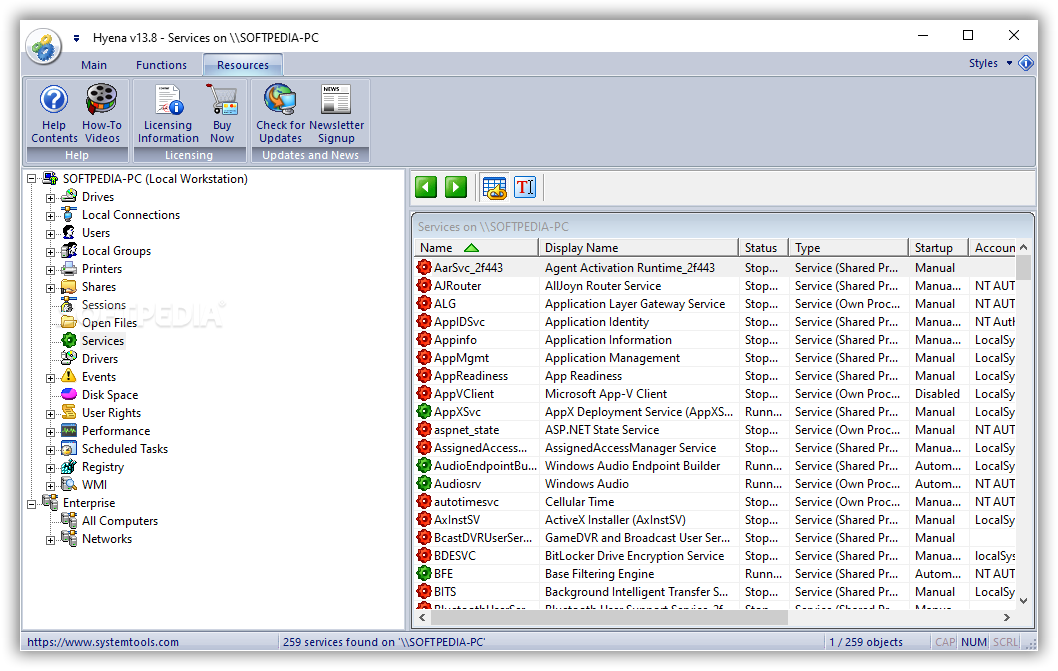Click the Disk Space pie icon
The width and height of the screenshot is (1058, 671).
[x=69, y=394]
